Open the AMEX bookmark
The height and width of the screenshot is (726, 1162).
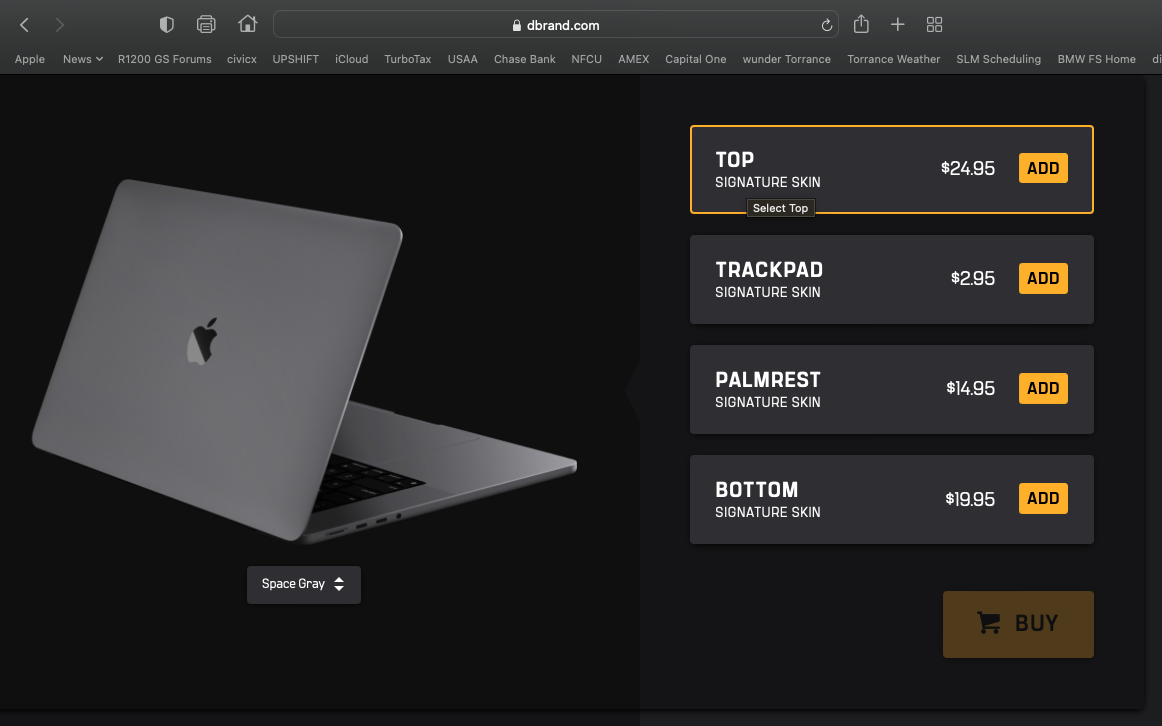[634, 59]
